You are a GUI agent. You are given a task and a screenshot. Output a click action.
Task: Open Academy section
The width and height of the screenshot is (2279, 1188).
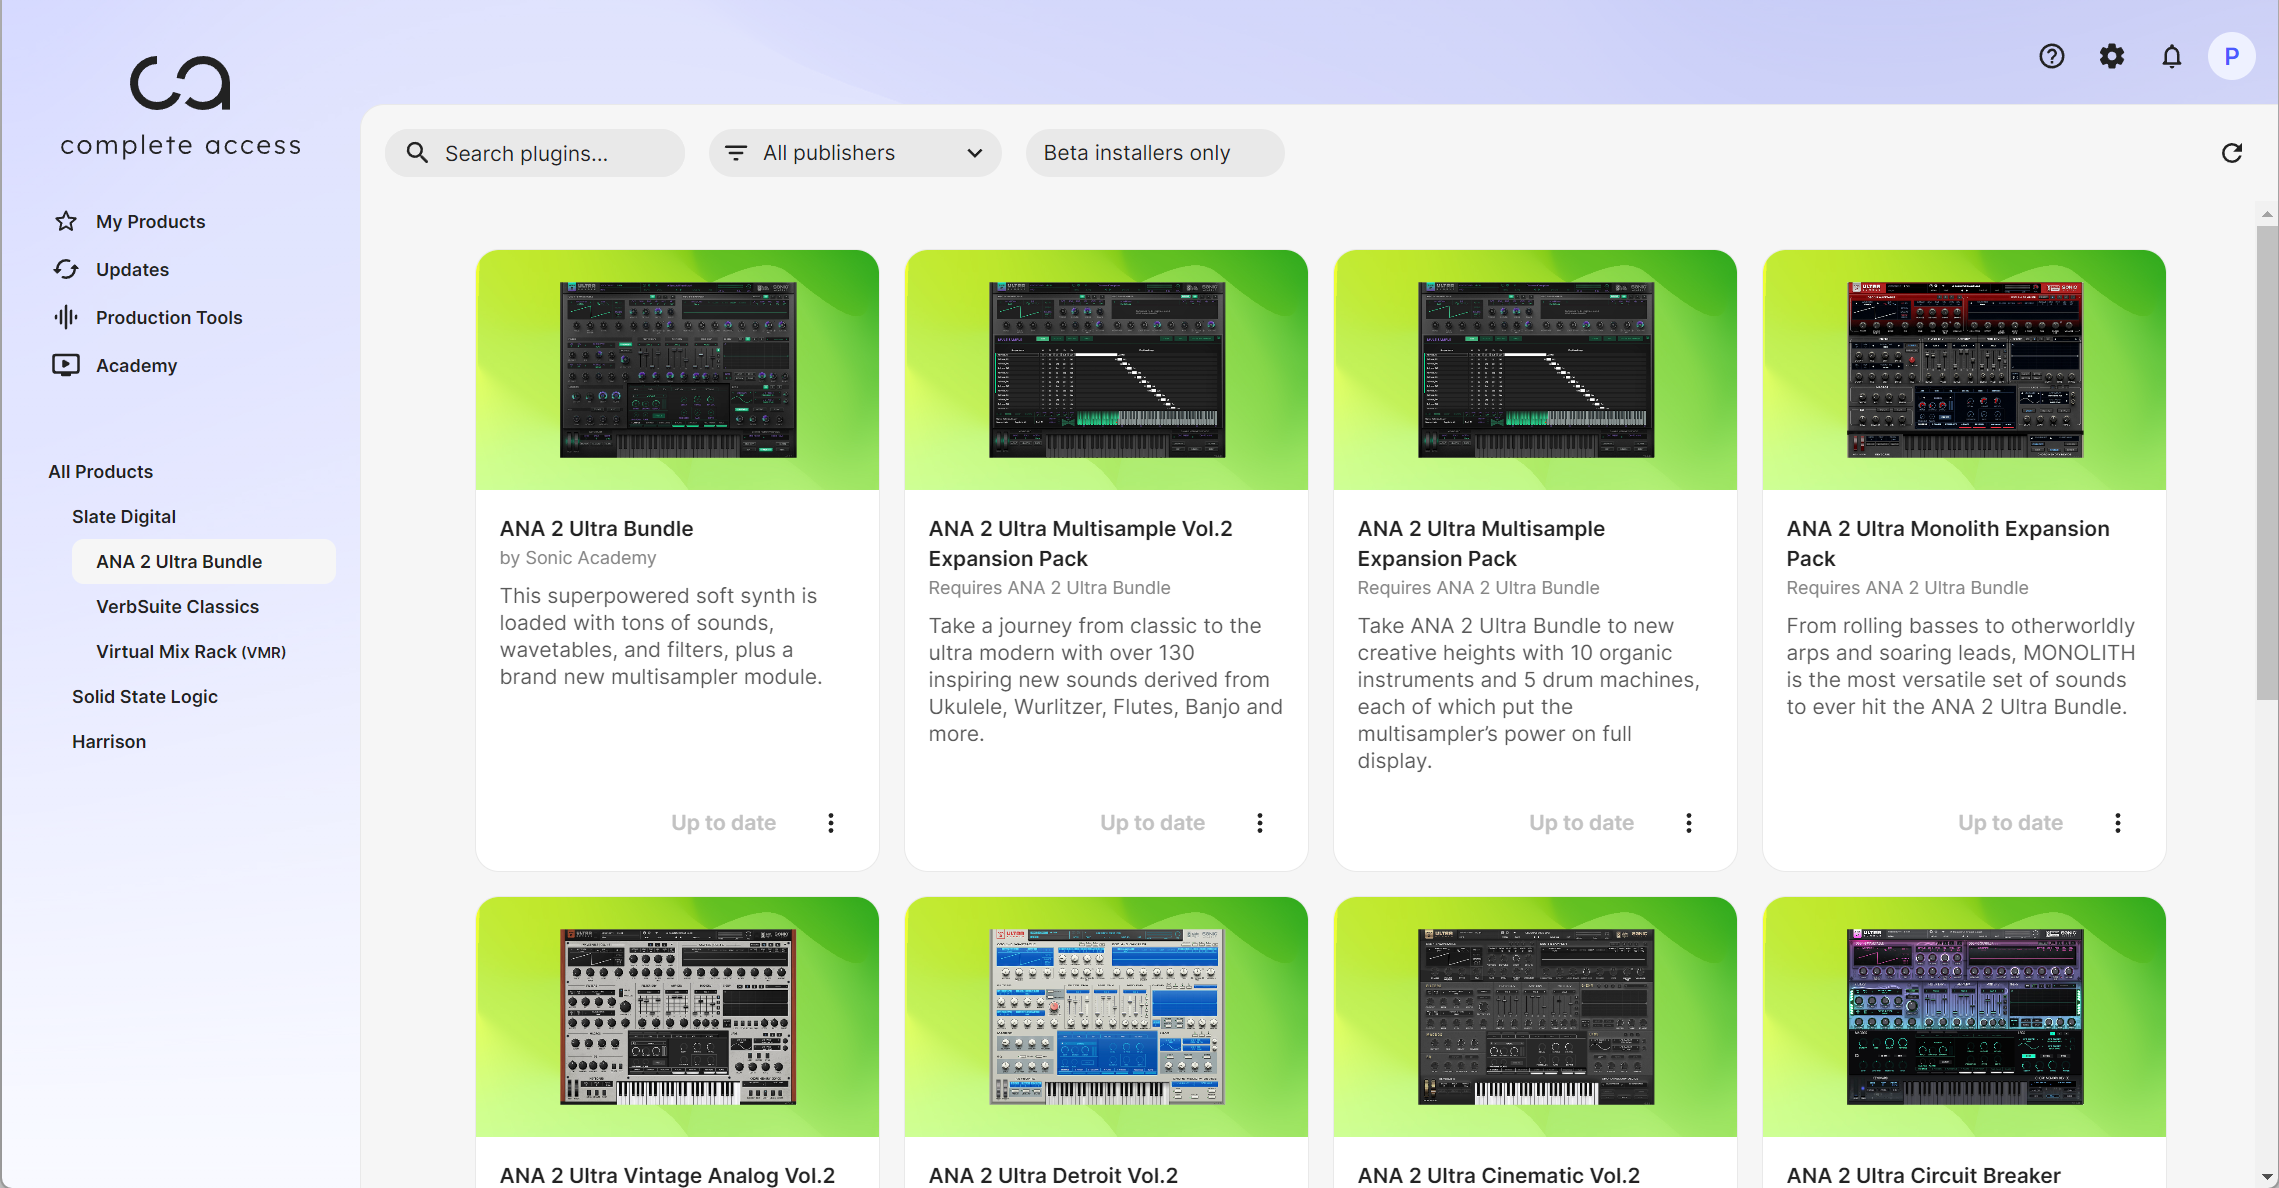tap(136, 365)
